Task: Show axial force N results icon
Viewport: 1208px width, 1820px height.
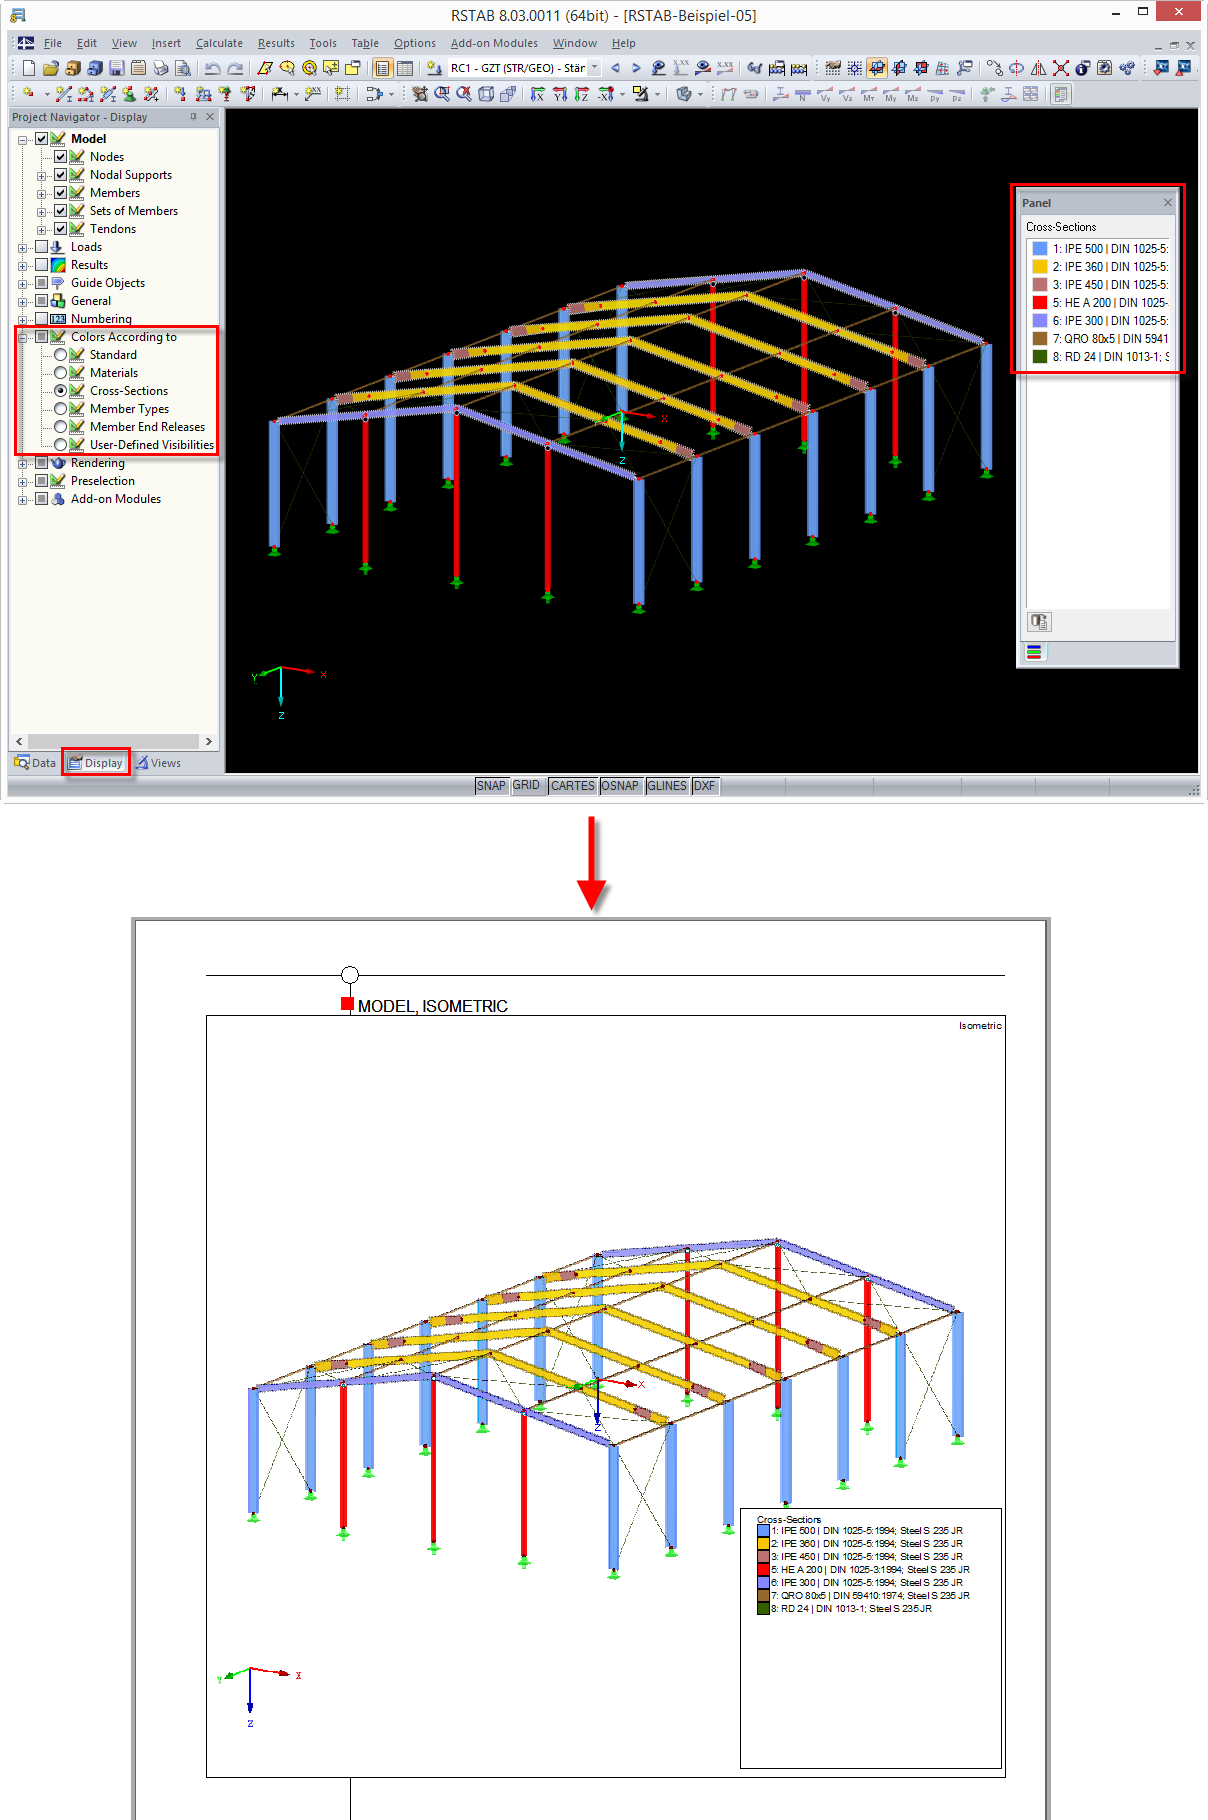Action: point(802,94)
